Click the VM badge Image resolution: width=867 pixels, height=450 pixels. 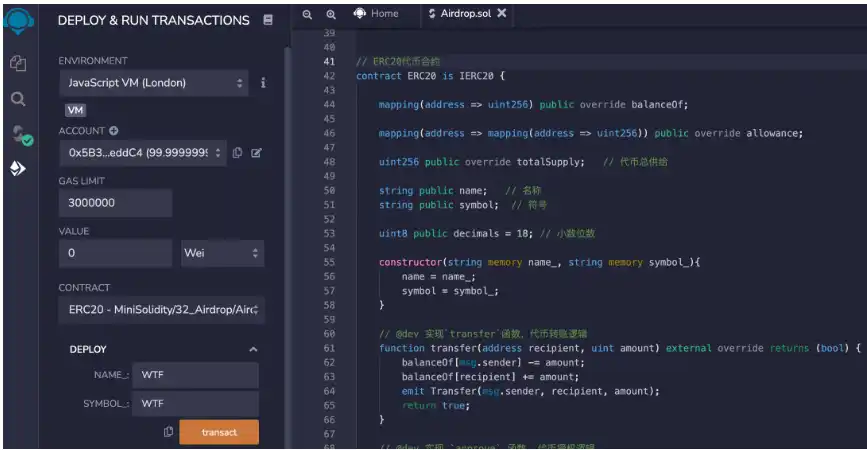(75, 110)
